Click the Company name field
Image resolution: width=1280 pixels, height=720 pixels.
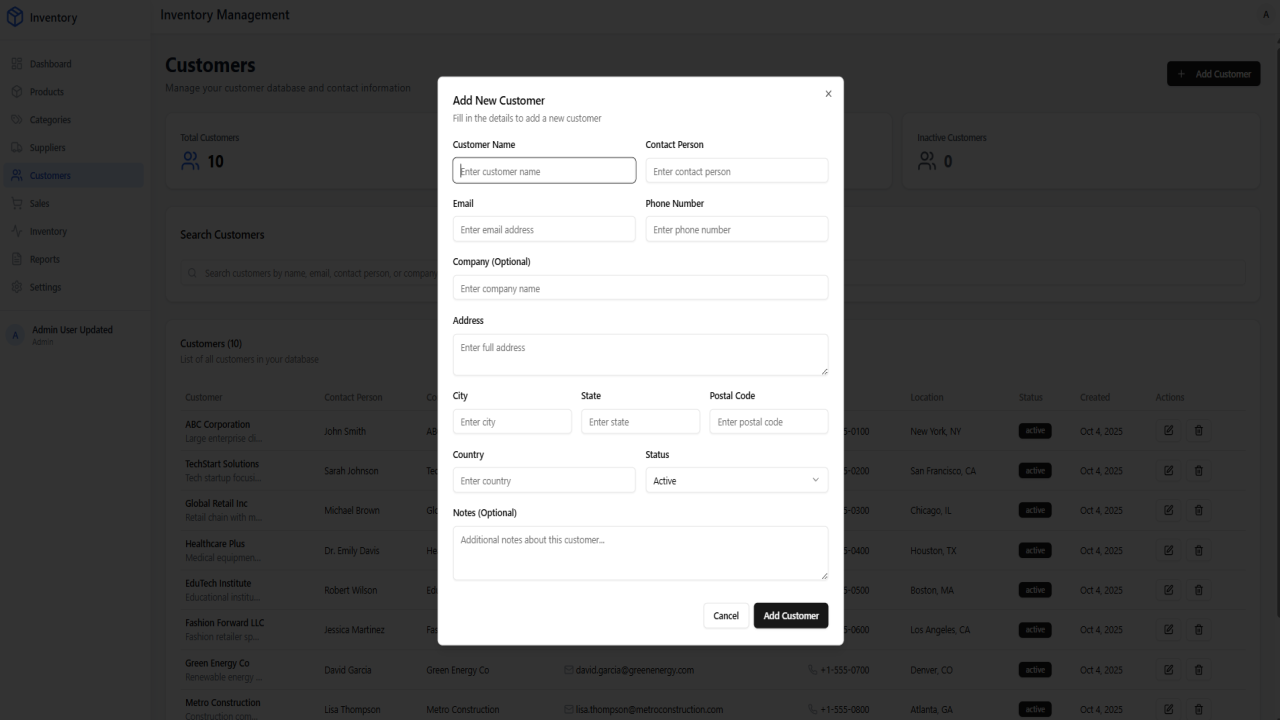tap(641, 288)
